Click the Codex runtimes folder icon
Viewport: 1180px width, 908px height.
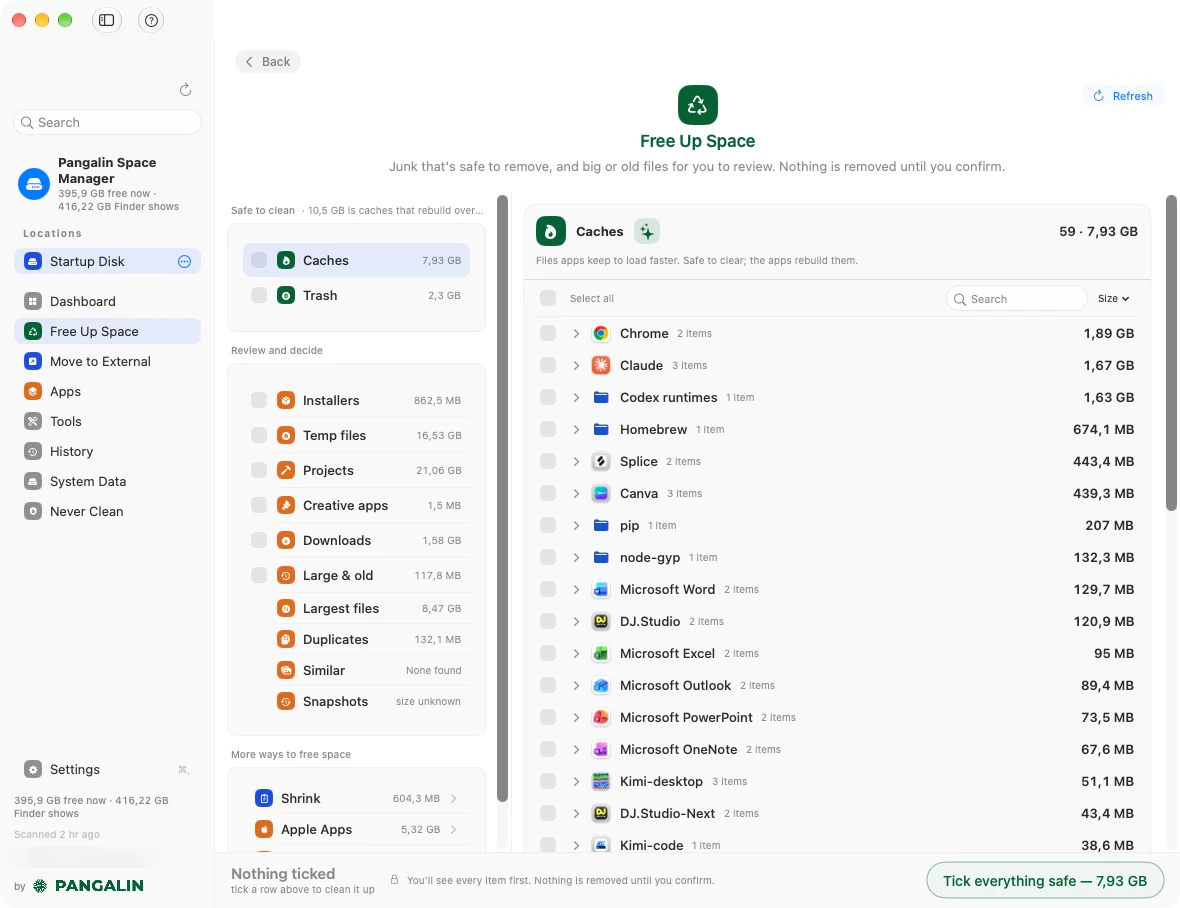[x=601, y=397]
